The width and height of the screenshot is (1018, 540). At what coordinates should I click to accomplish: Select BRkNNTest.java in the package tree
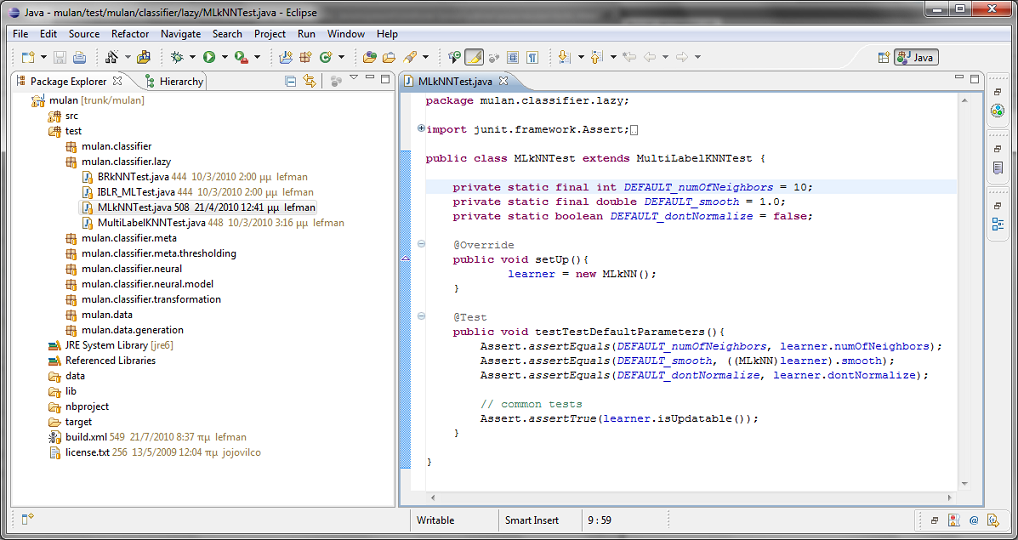[133, 177]
